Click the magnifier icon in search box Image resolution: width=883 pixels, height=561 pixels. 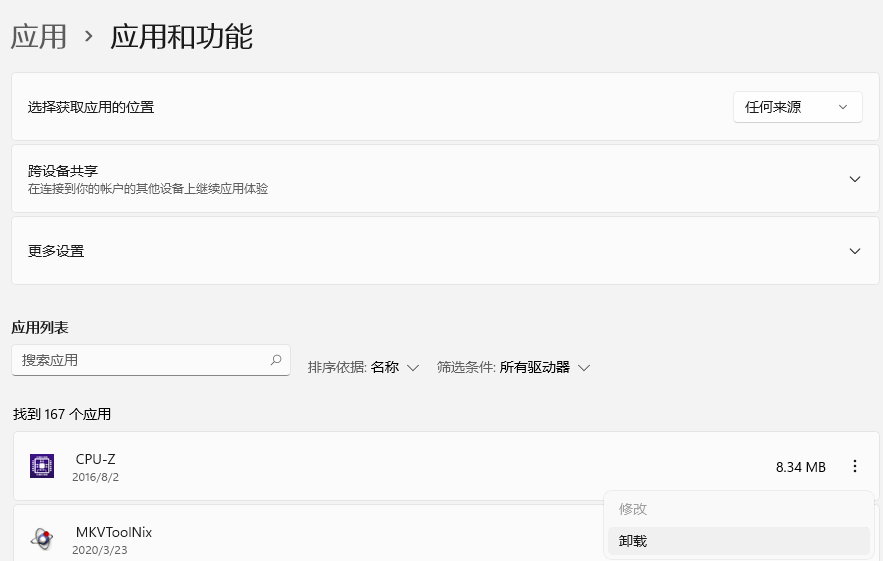pyautogui.click(x=276, y=360)
